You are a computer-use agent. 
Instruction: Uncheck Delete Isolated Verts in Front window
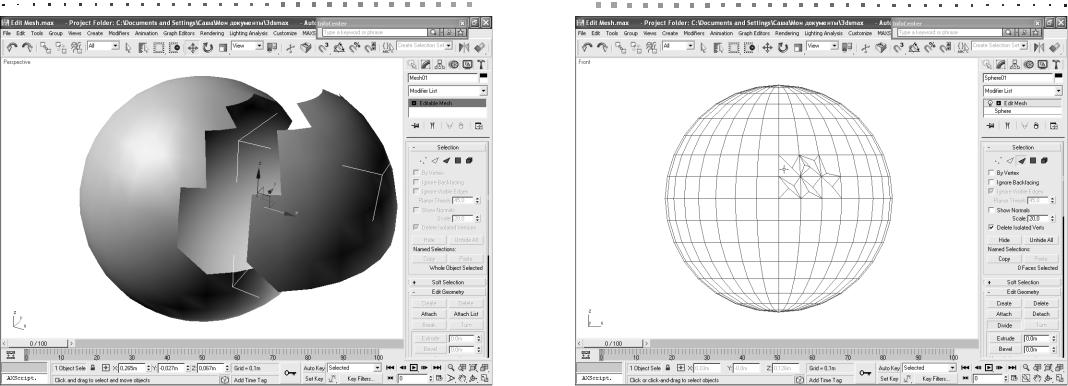[x=991, y=227]
